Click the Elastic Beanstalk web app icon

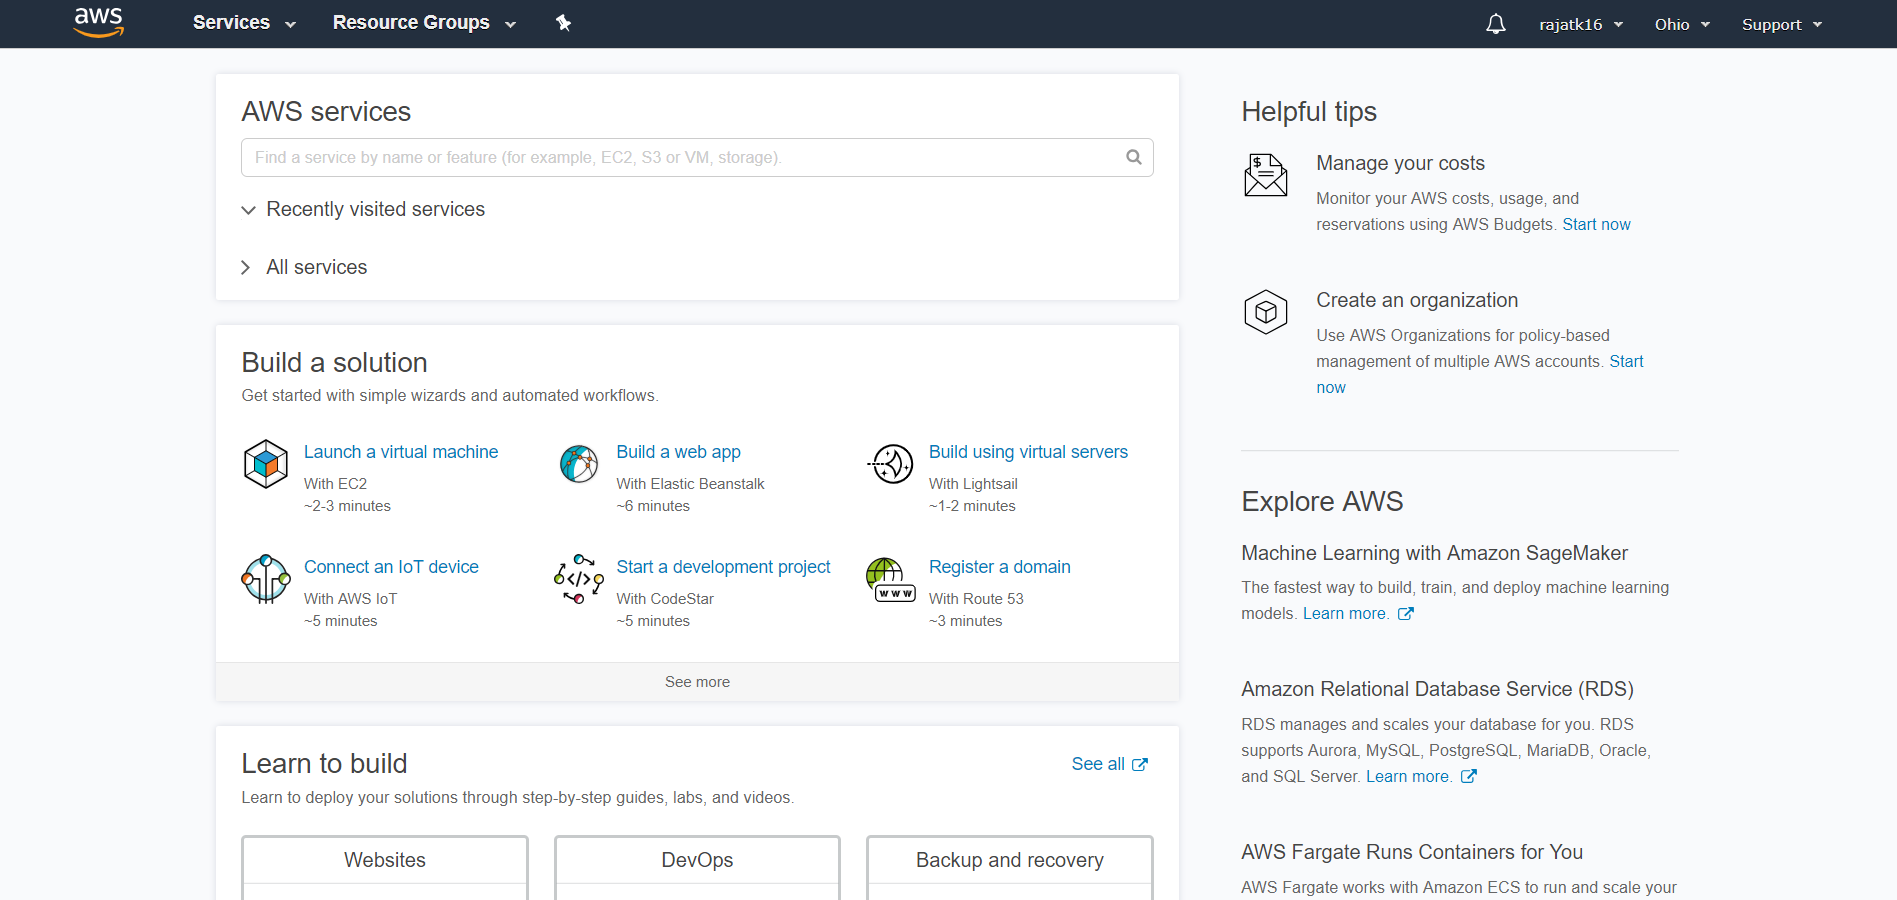pos(579,464)
